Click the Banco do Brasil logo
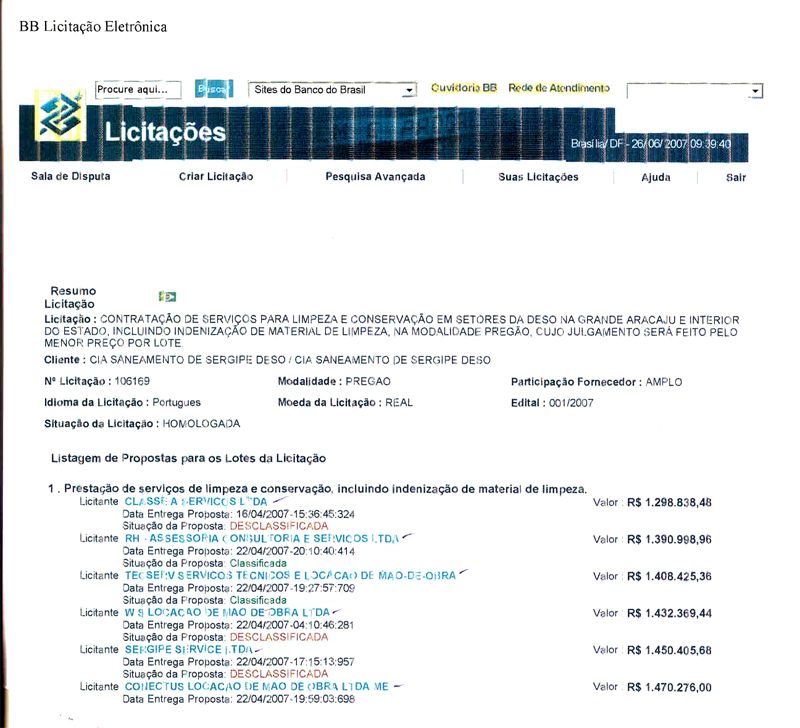 tap(60, 116)
